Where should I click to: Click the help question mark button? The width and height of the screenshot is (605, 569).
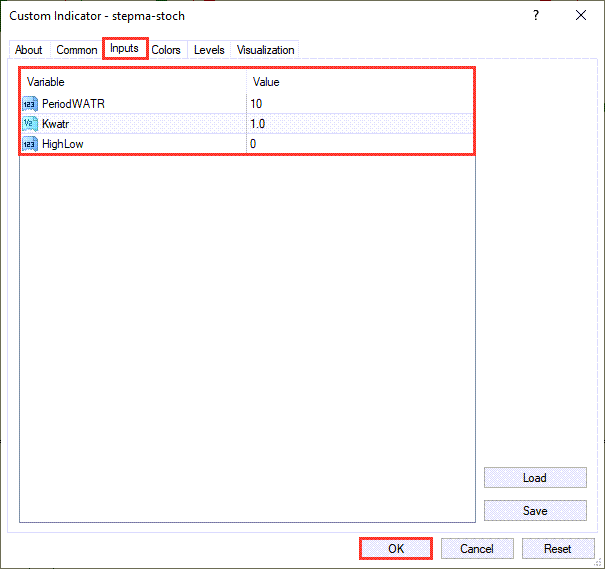coord(536,15)
